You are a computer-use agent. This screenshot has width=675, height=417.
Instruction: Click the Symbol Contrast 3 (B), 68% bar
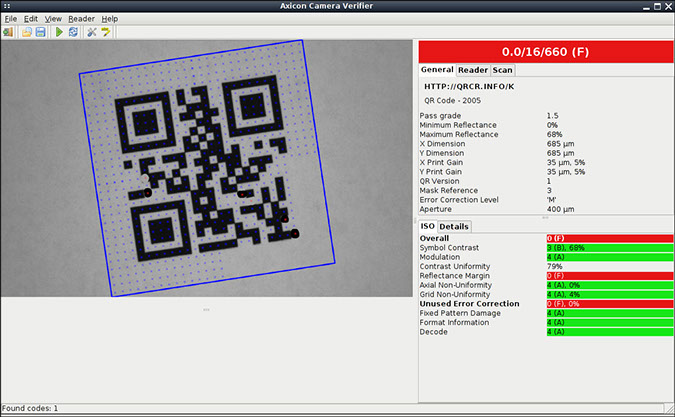pyautogui.click(x=610, y=248)
